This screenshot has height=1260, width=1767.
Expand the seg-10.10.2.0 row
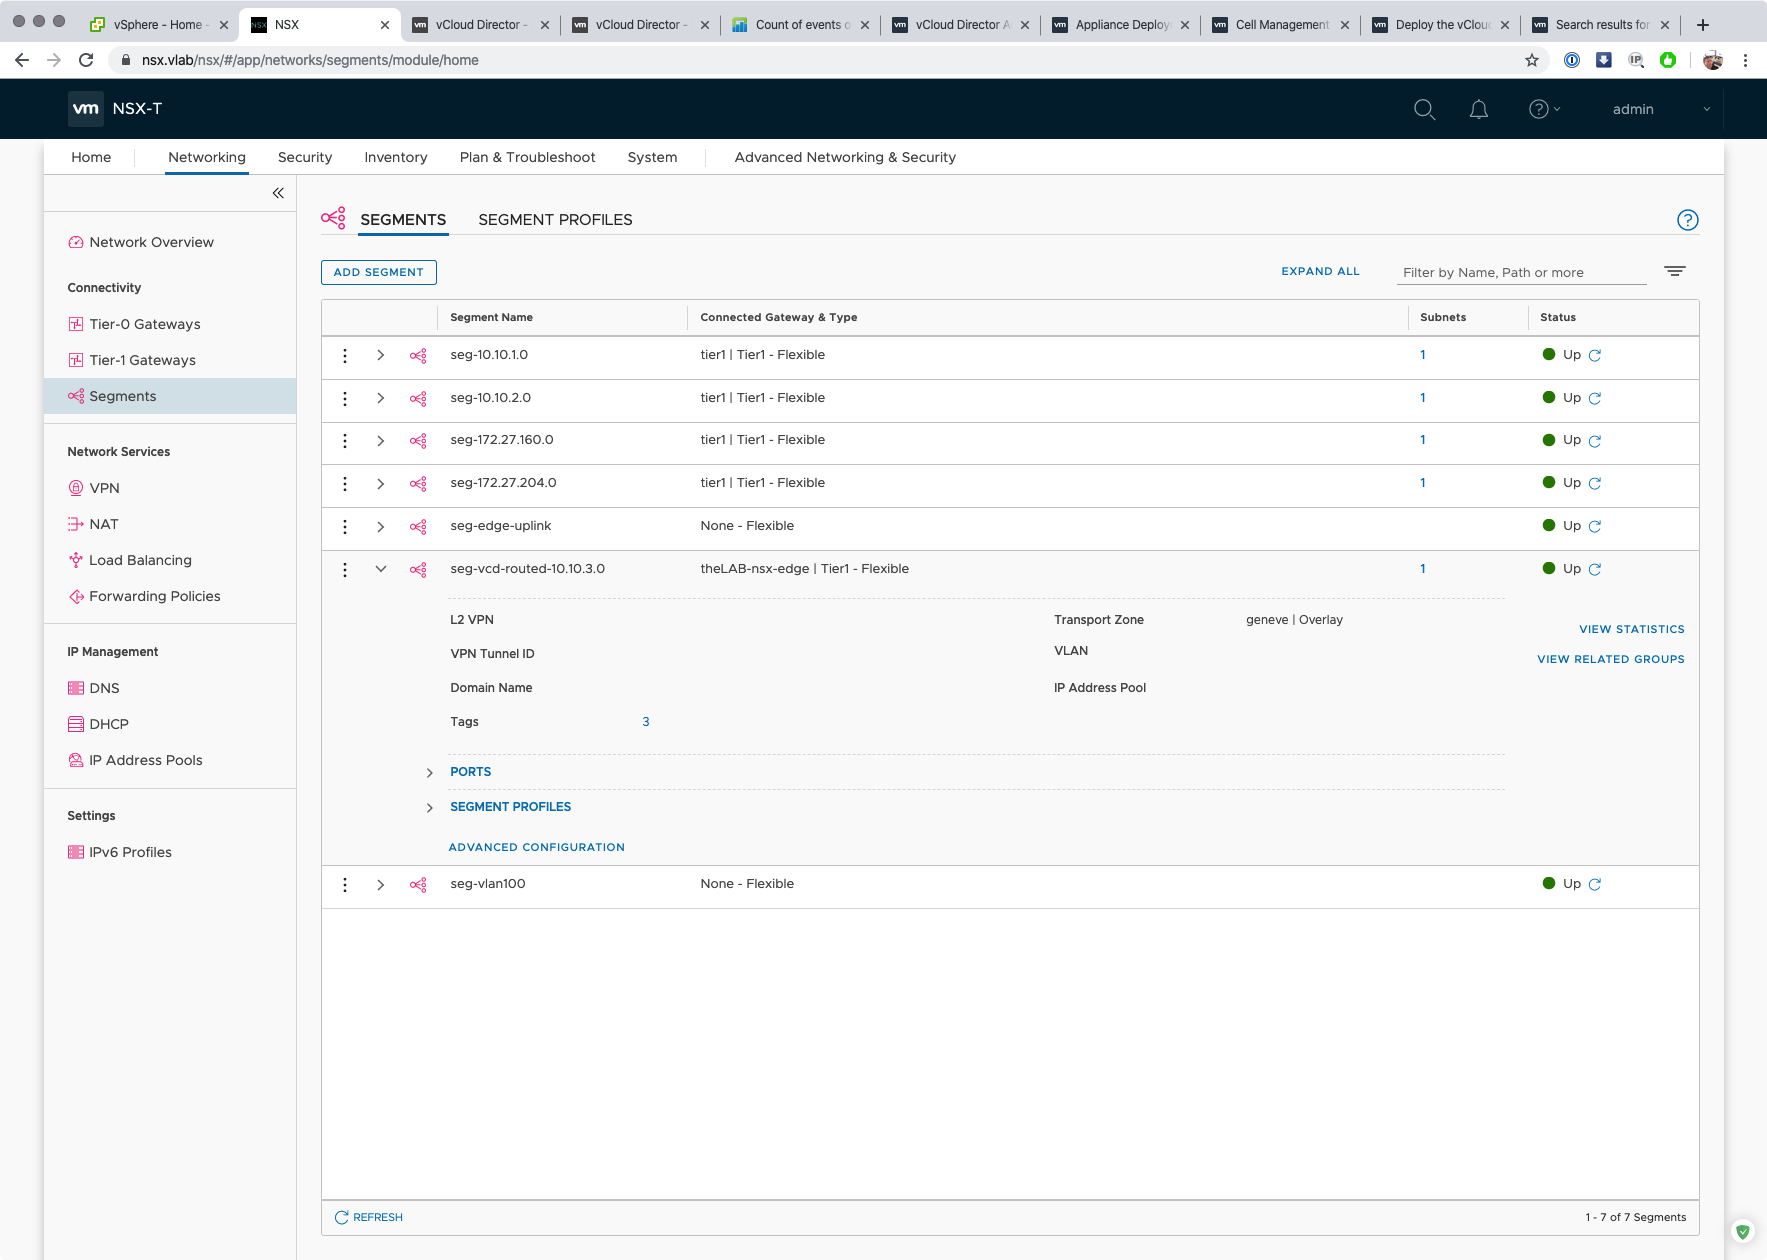381,398
